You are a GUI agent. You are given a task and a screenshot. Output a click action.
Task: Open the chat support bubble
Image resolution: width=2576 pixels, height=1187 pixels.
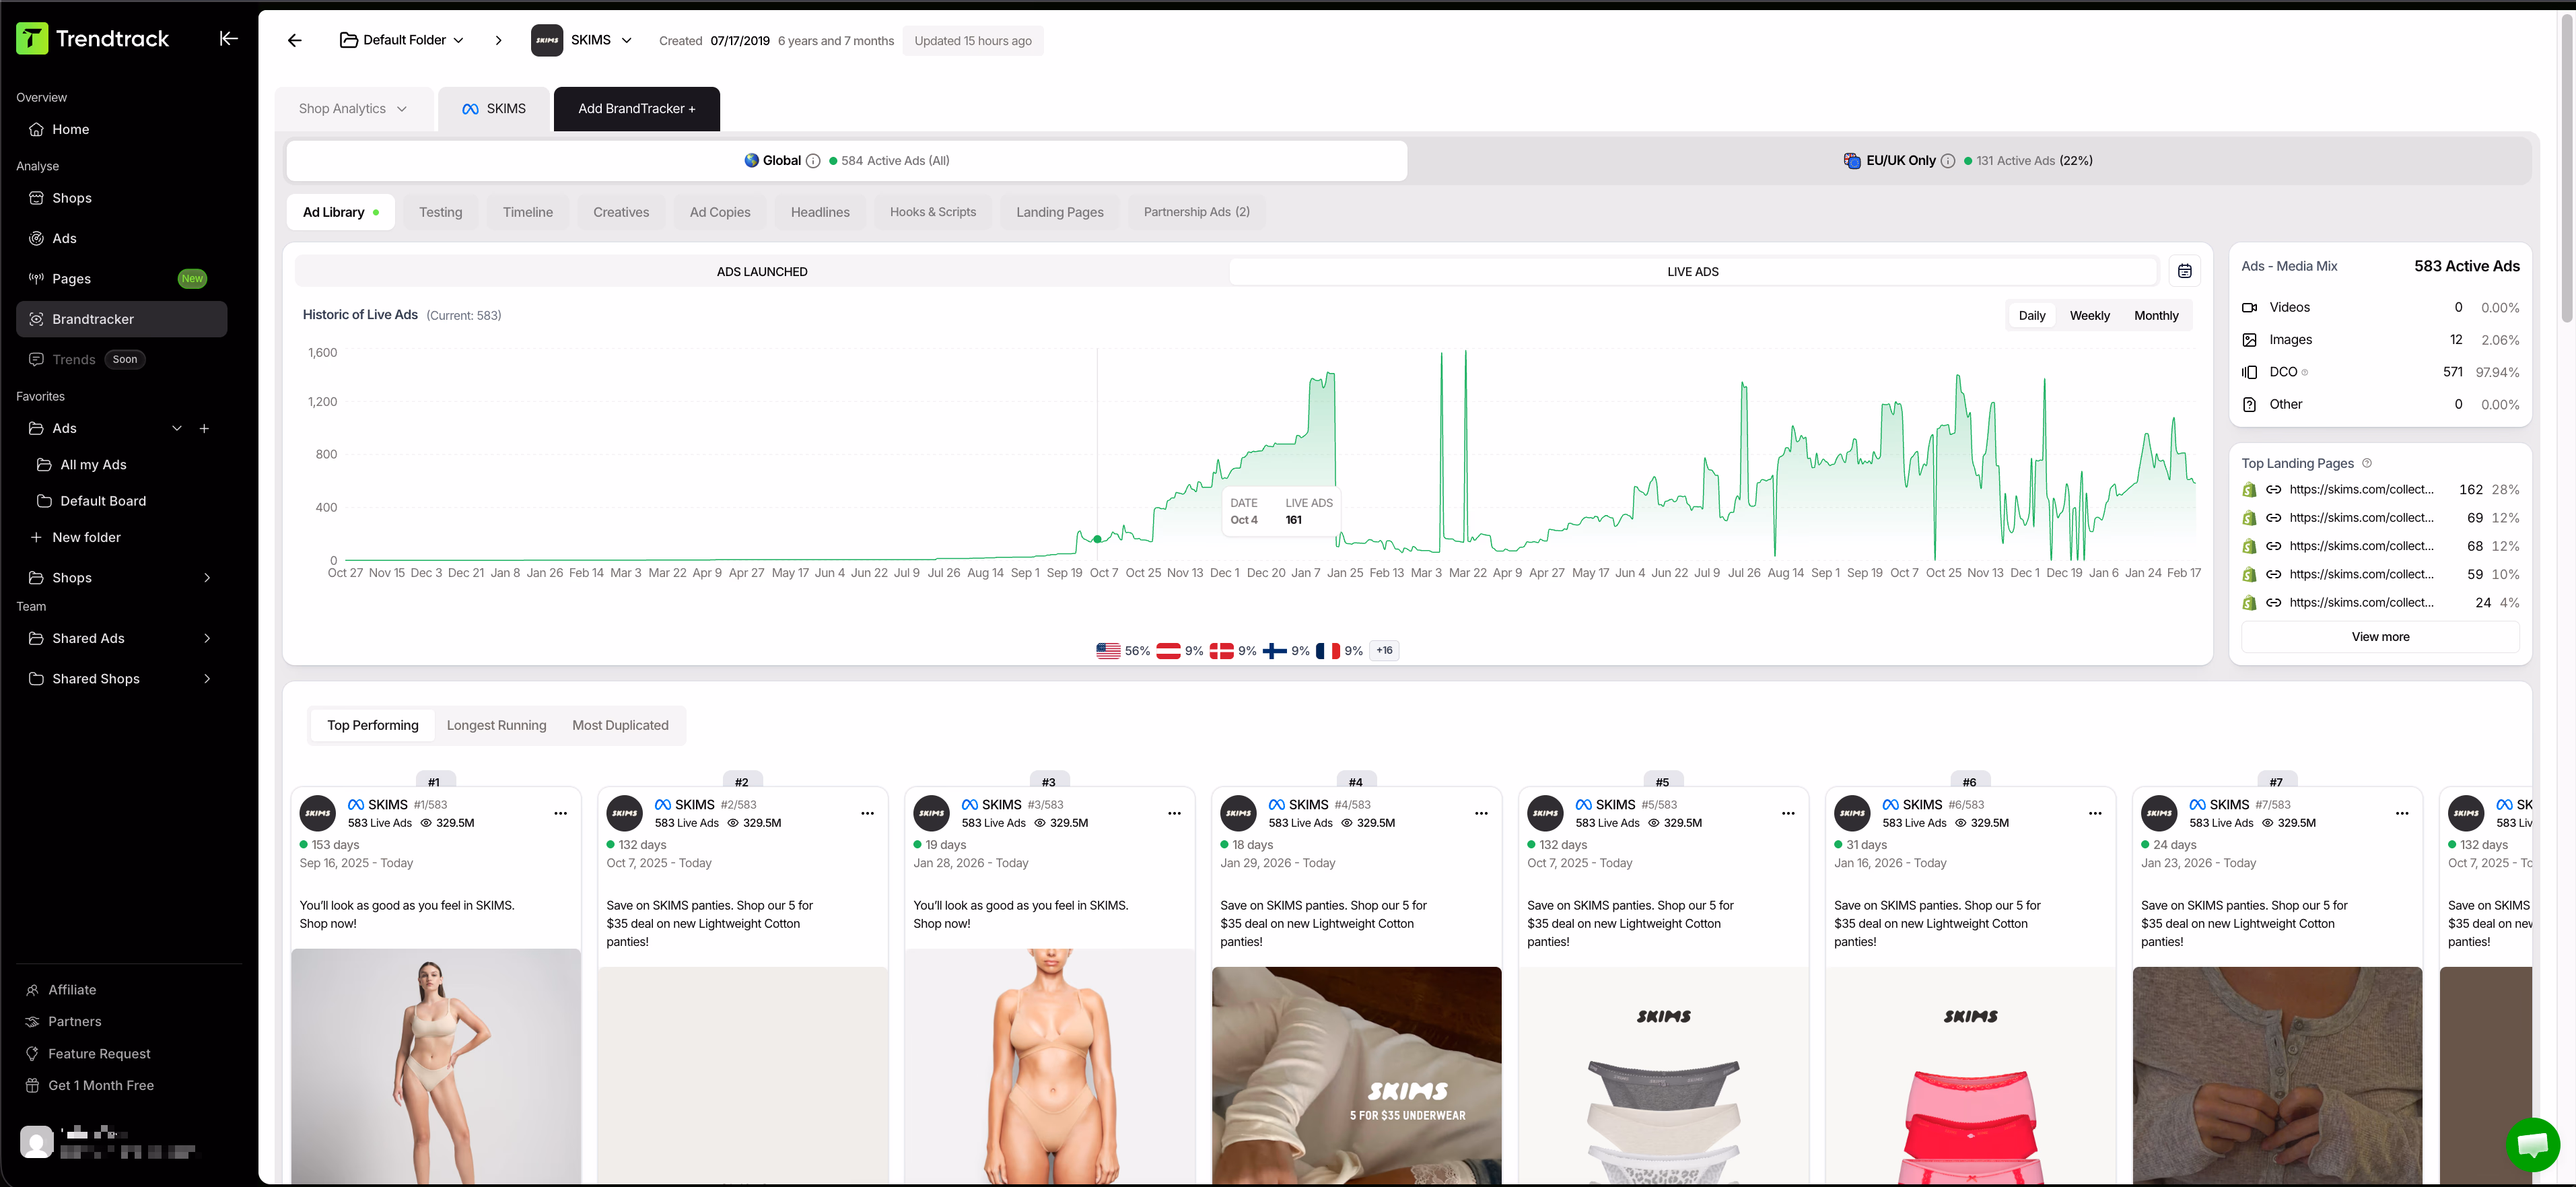coord(2533,1144)
